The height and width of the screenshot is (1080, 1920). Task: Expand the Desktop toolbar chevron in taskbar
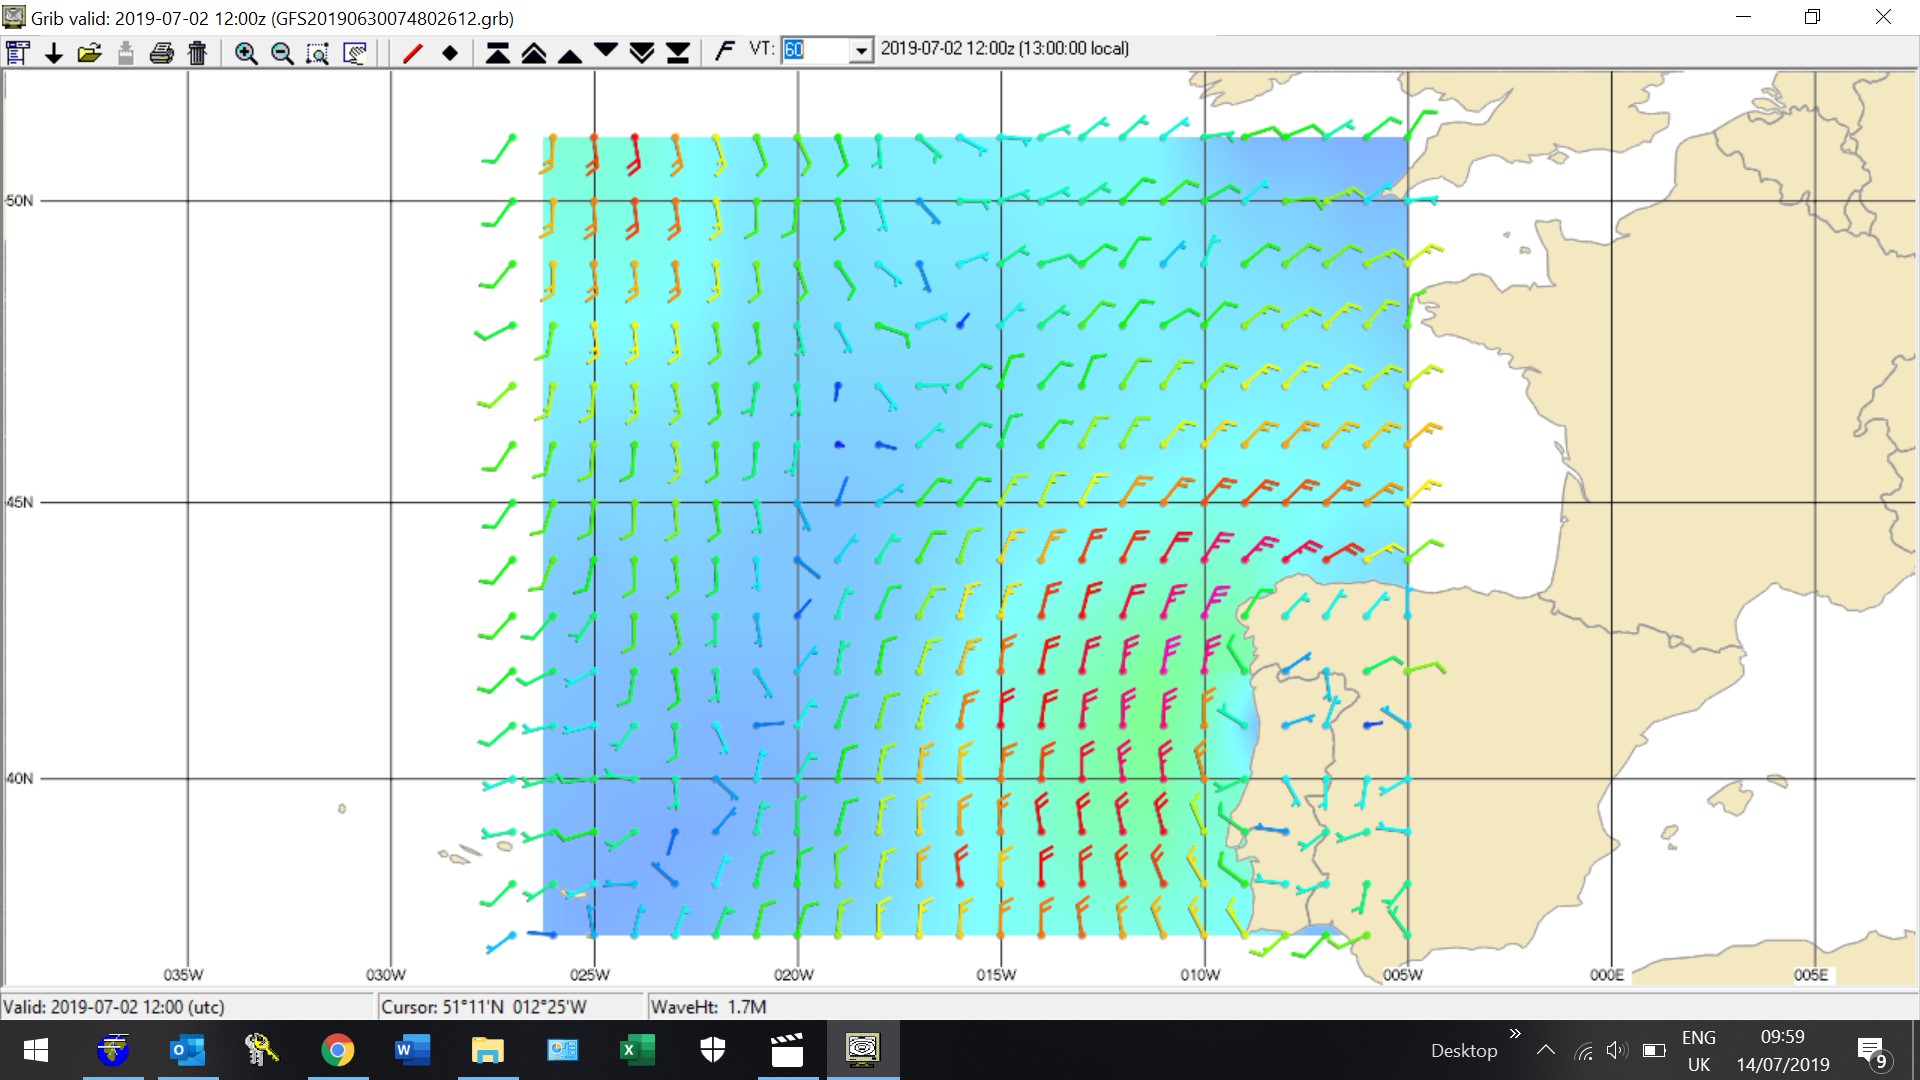1515,1034
